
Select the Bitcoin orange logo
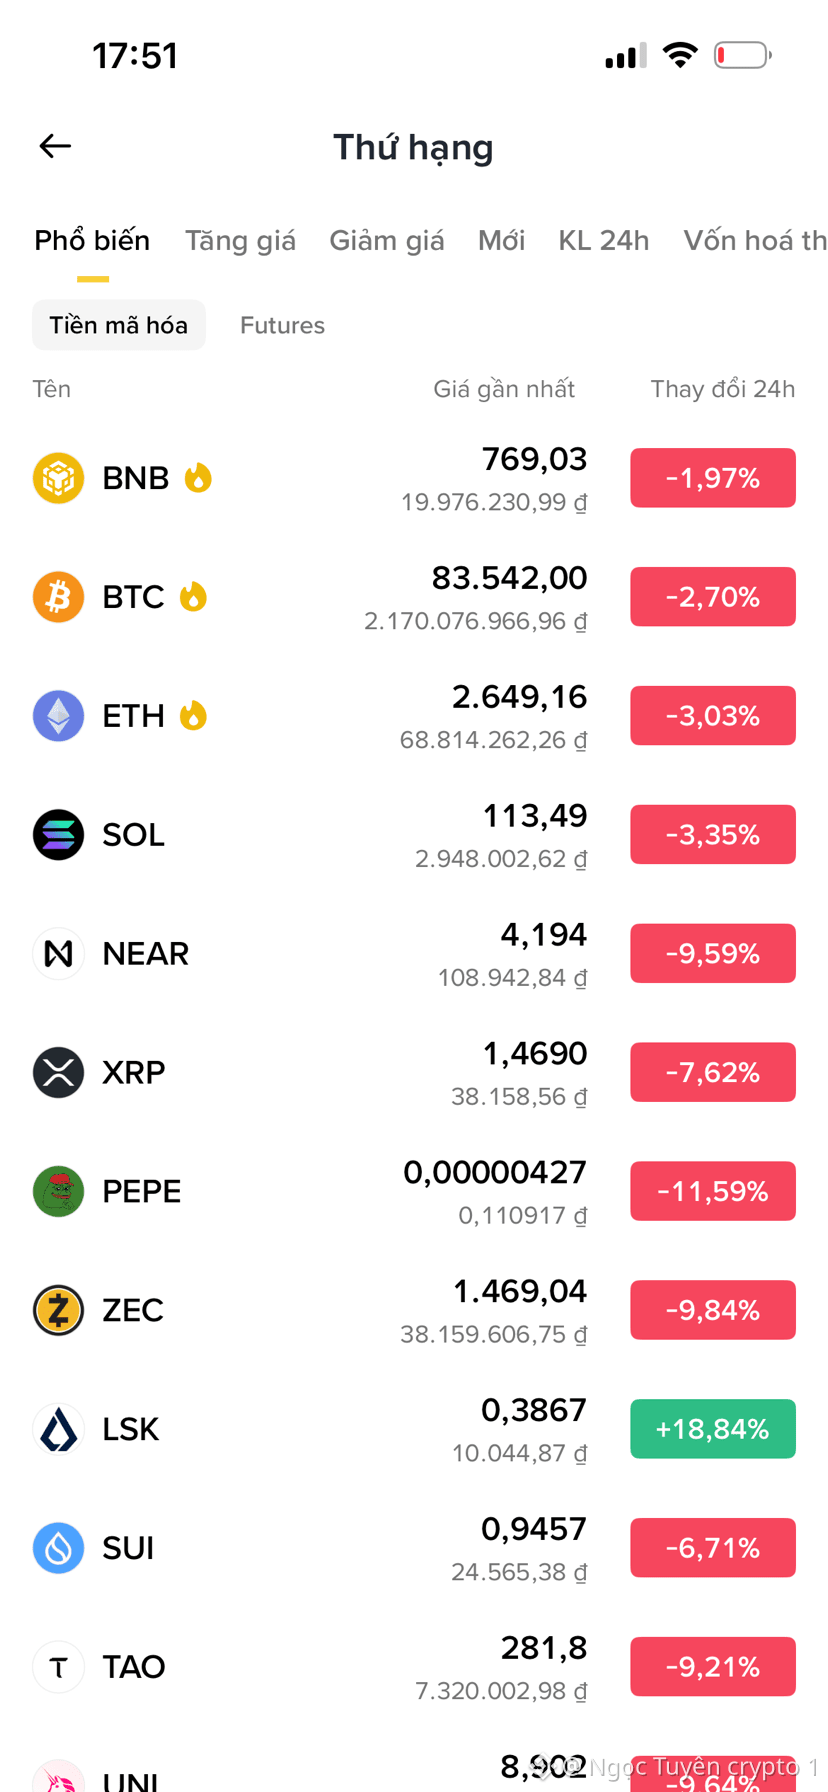(x=58, y=597)
